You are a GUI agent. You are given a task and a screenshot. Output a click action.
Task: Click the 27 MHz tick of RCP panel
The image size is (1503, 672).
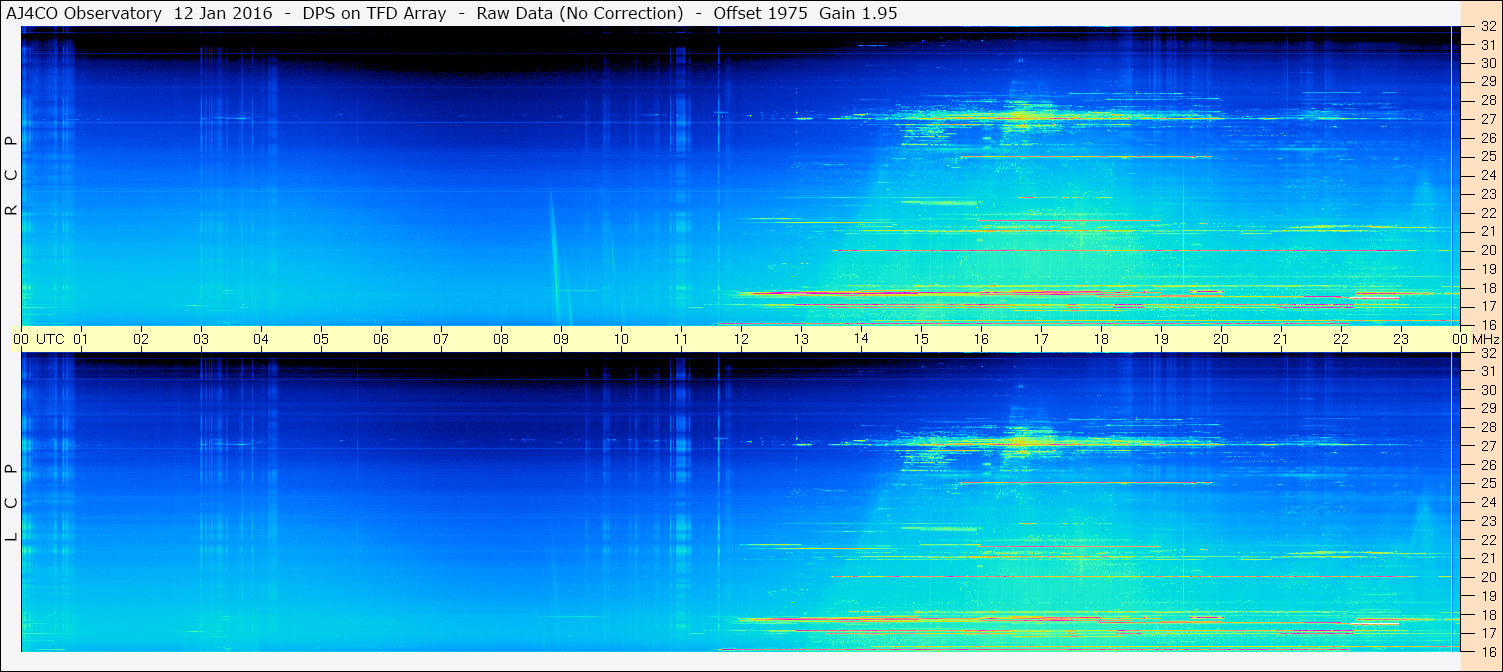(1487, 119)
